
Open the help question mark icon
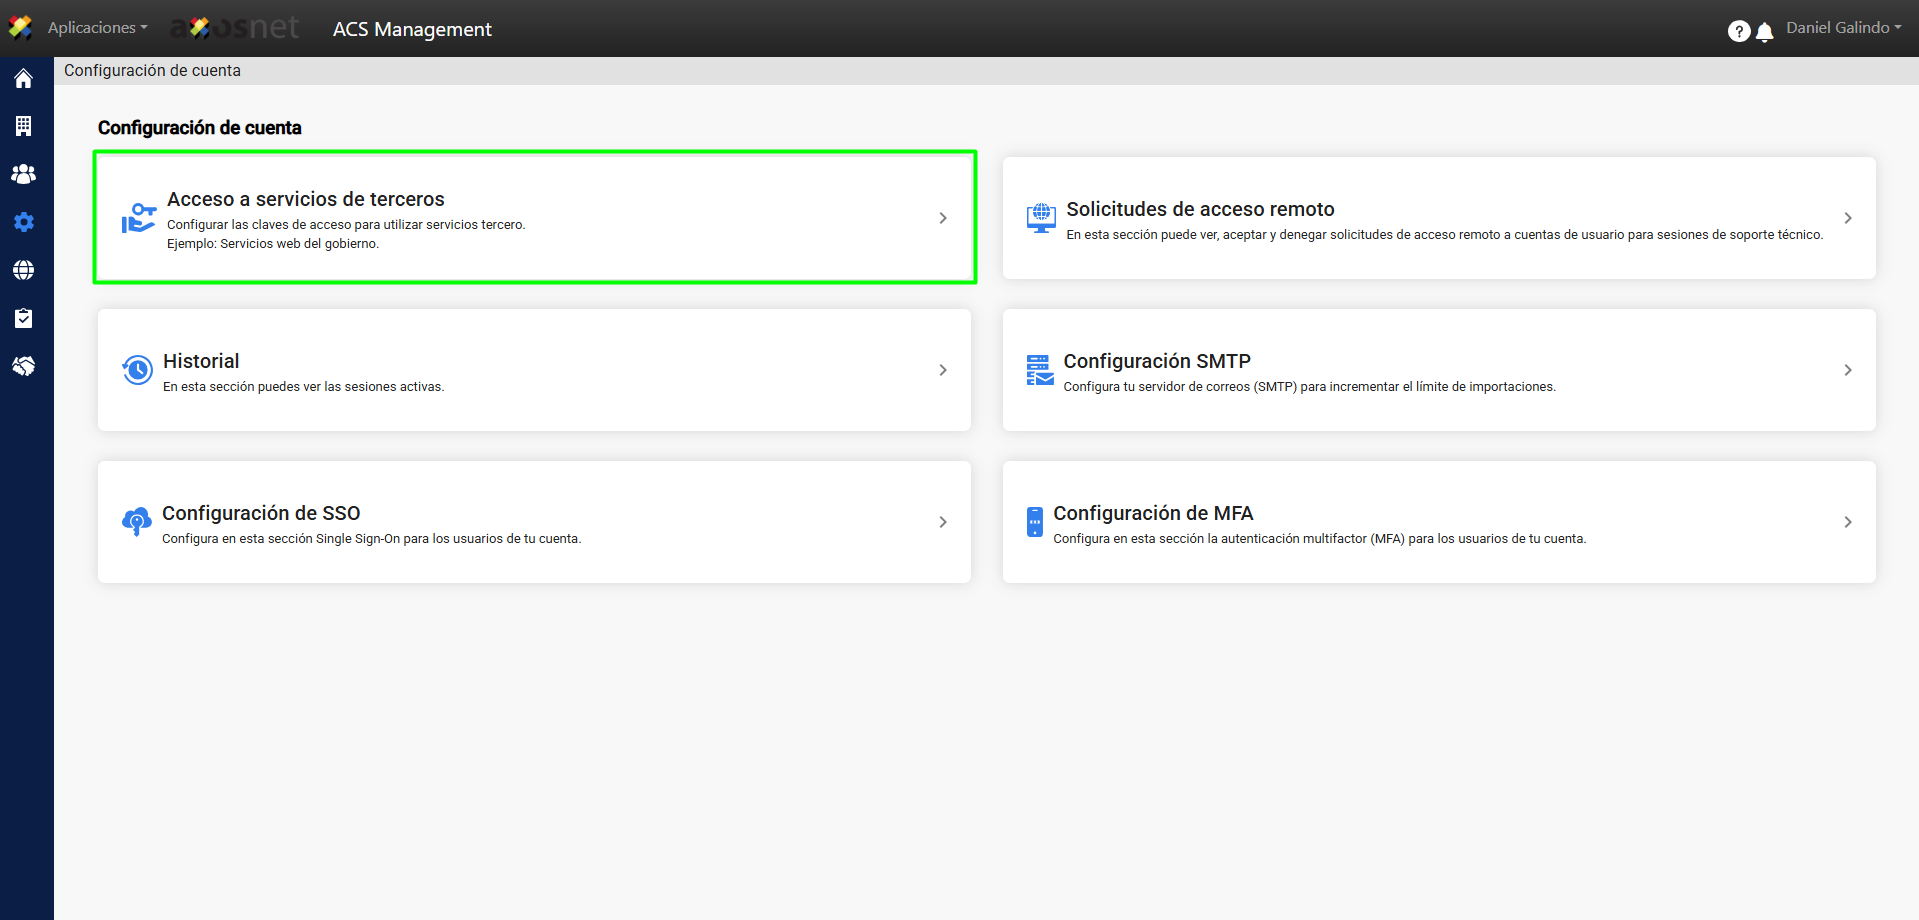pos(1738,31)
